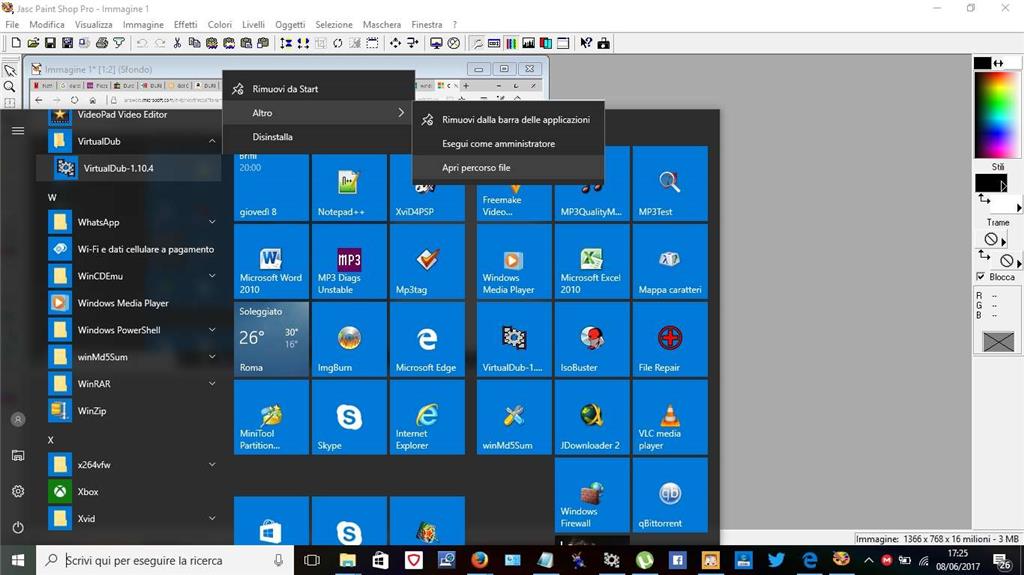Click the Start menu hamburger icon

coord(18,131)
